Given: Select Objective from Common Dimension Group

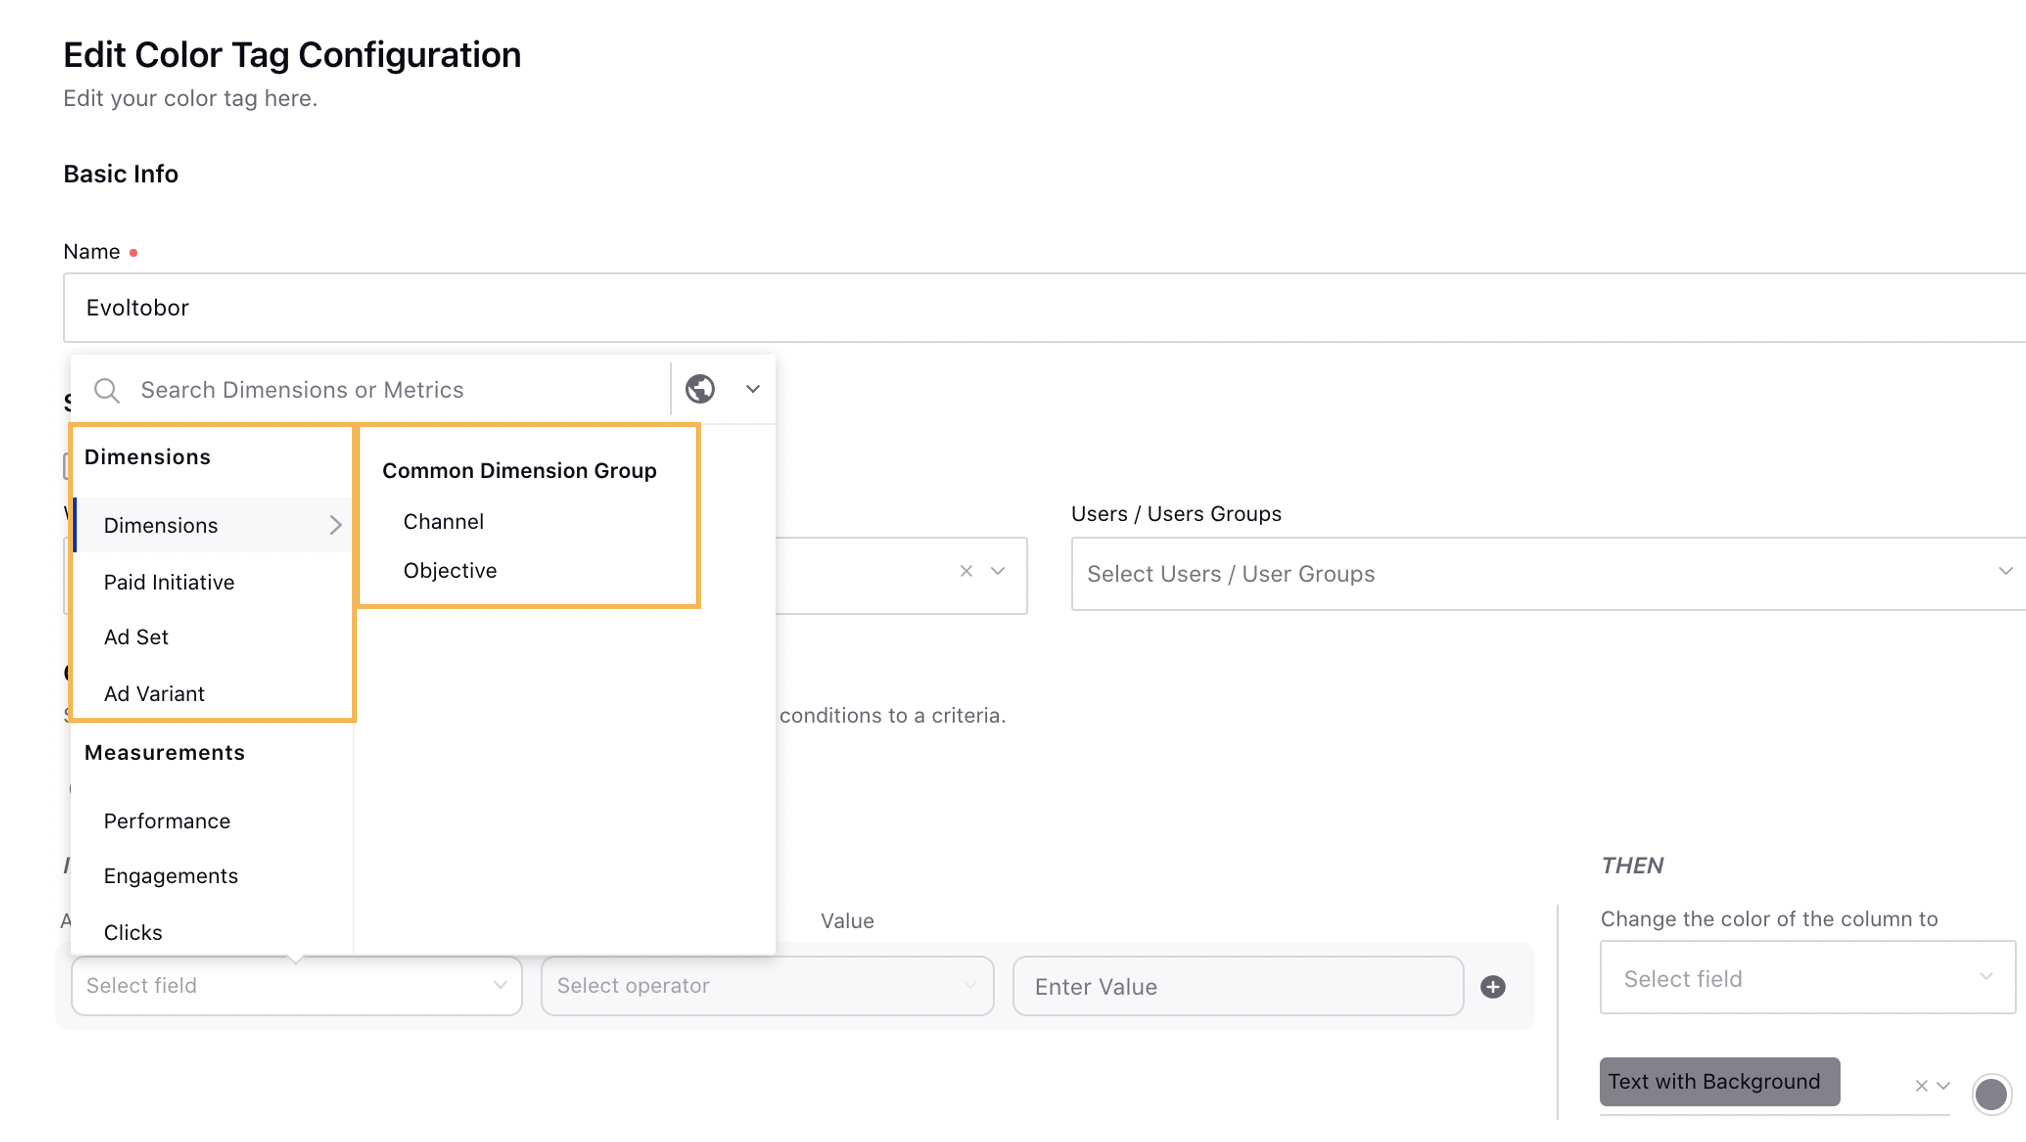Looking at the screenshot, I should point(448,570).
